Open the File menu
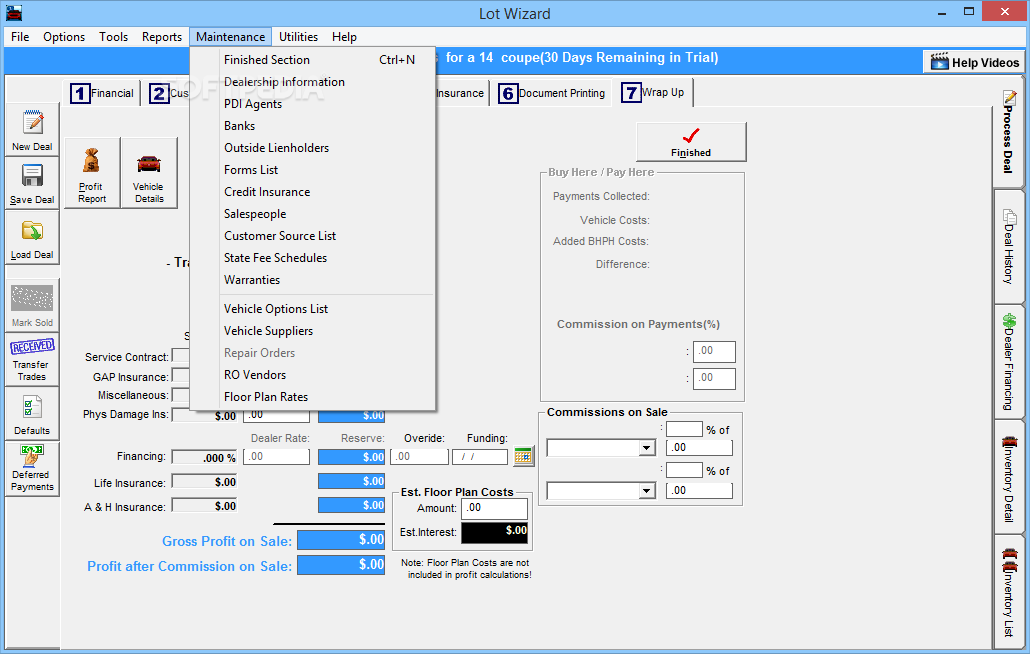 click(x=20, y=37)
